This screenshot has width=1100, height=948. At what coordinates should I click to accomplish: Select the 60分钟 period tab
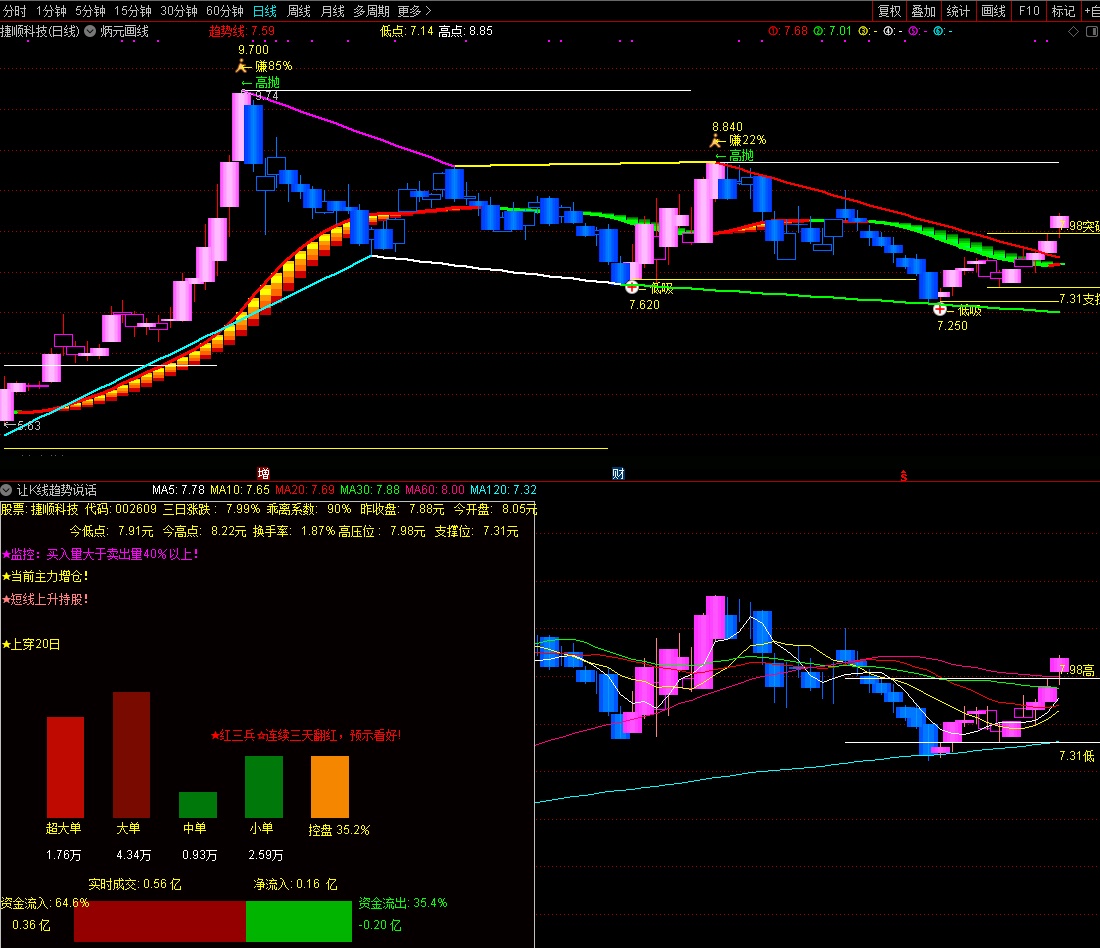point(224,11)
